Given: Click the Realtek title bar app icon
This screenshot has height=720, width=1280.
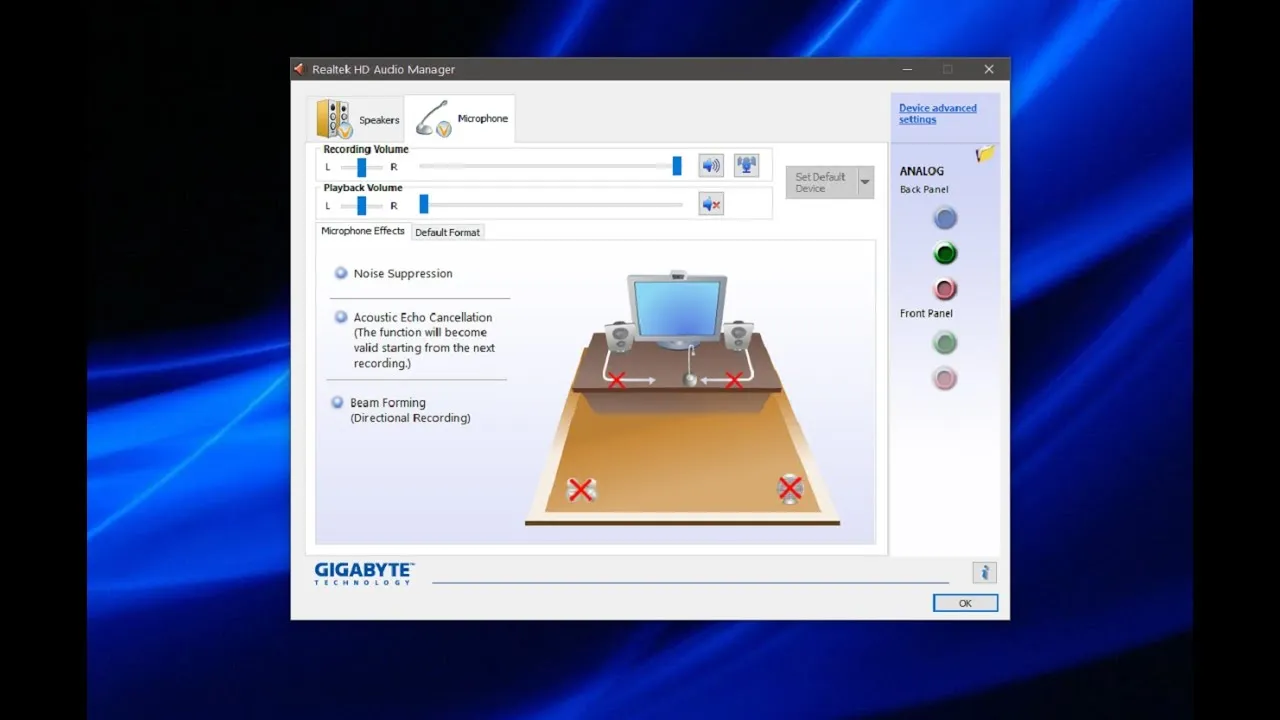Looking at the screenshot, I should pyautogui.click(x=299, y=69).
